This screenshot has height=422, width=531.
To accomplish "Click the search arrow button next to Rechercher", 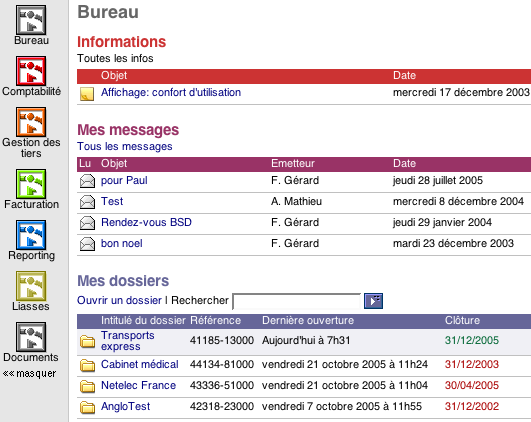I will tap(374, 301).
